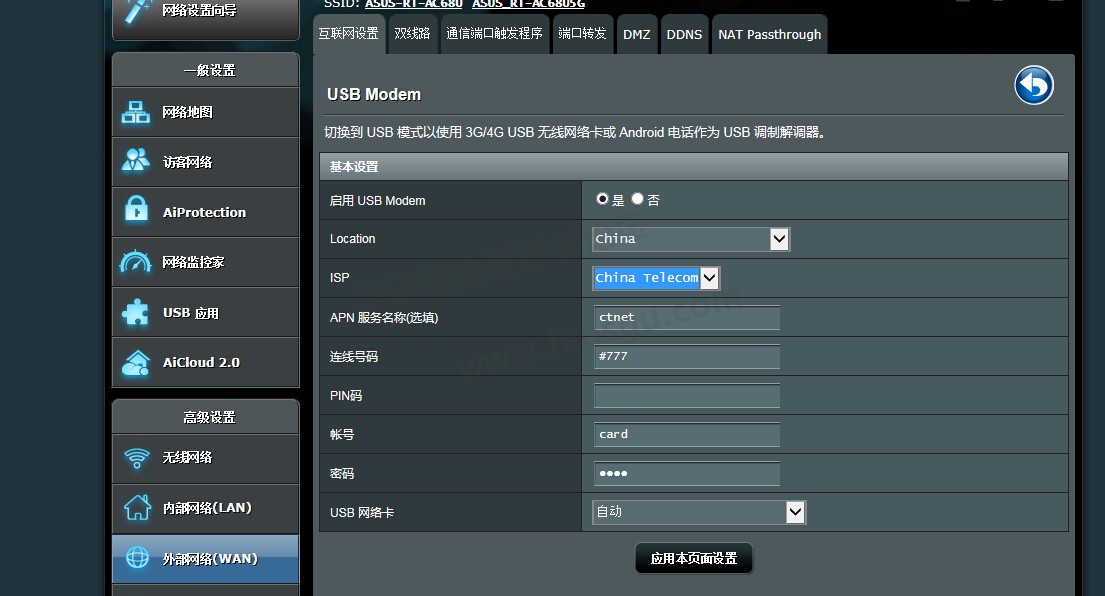This screenshot has width=1105, height=596.
Task: Open the 端口转发 tab
Action: tap(582, 34)
